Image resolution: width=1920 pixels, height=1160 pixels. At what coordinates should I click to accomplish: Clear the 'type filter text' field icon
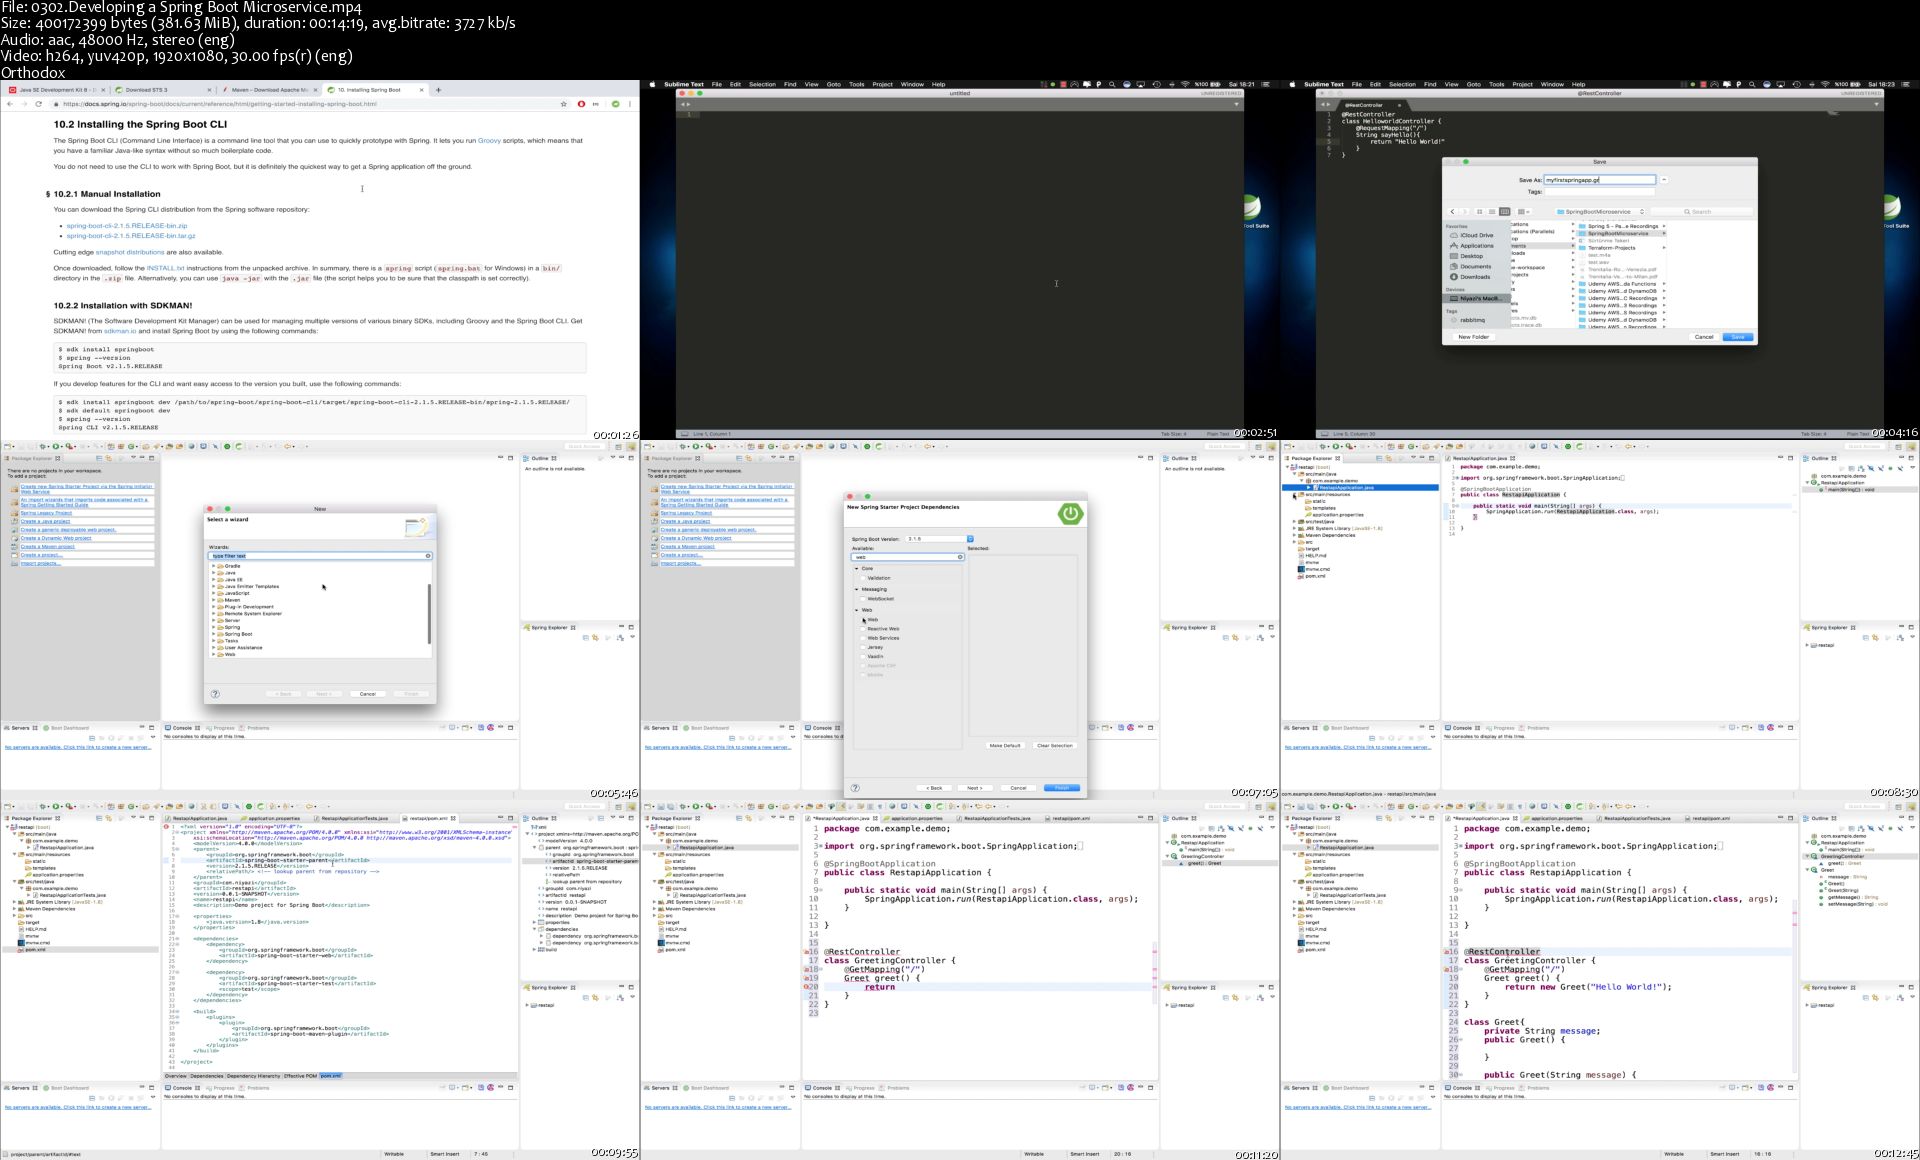pyautogui.click(x=428, y=556)
